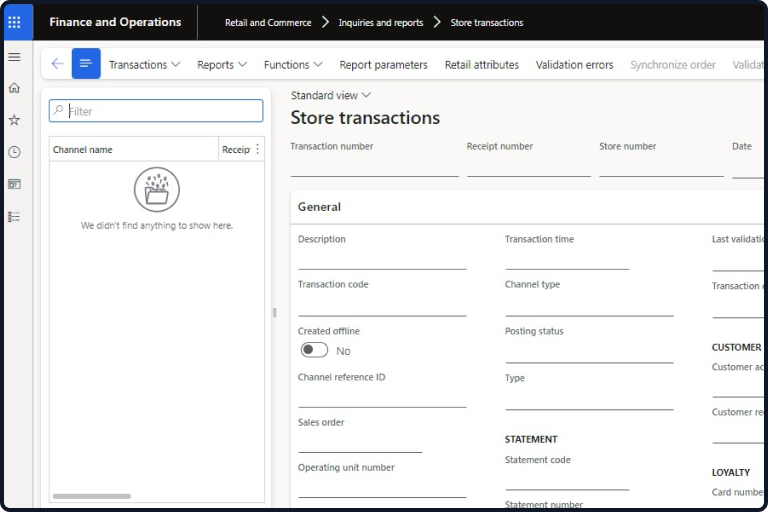Click the pane splitter handle

coord(274,313)
